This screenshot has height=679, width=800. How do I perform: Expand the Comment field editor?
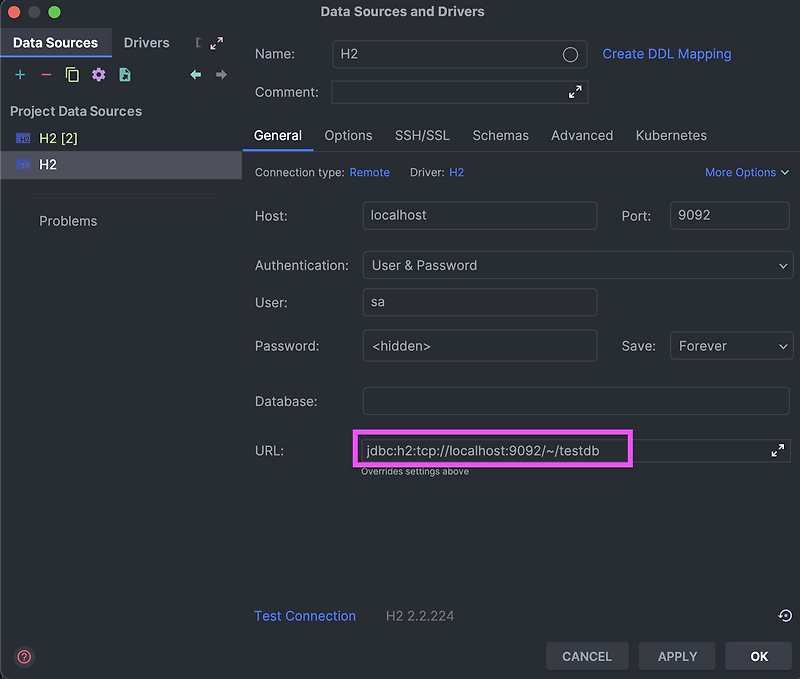tap(575, 92)
